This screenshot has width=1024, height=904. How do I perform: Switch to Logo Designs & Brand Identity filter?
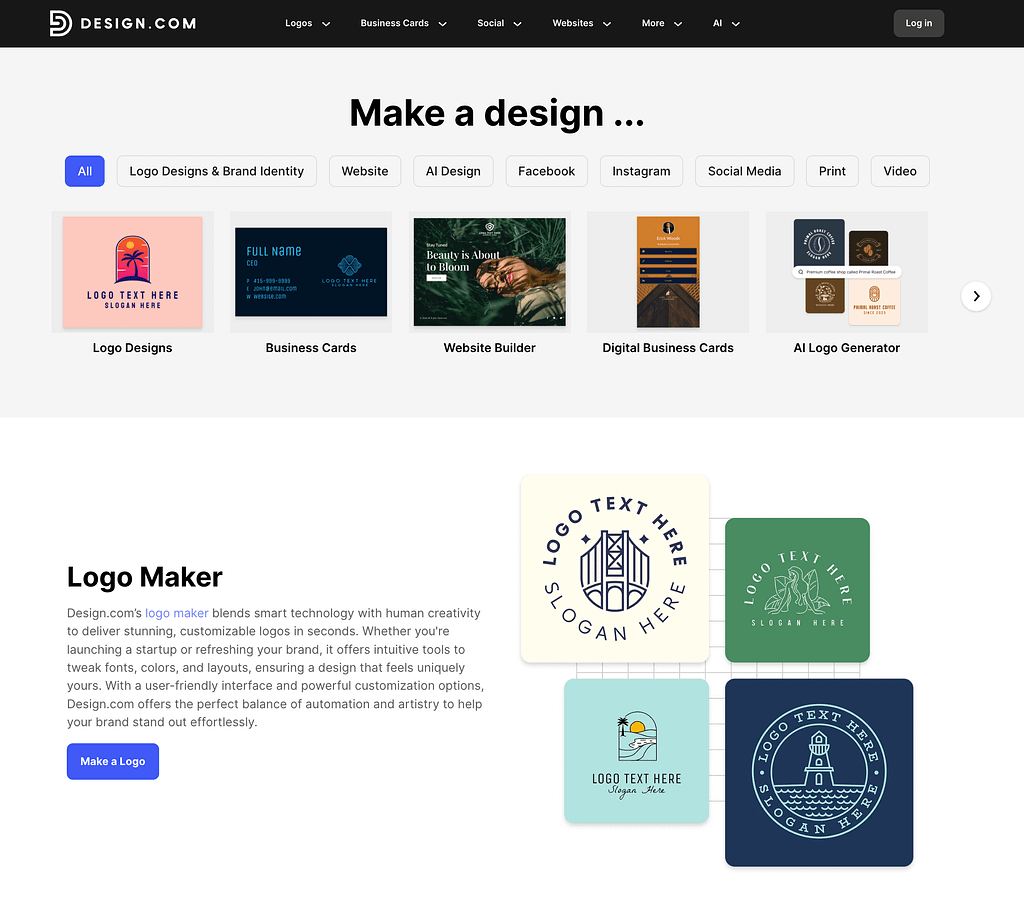[216, 171]
